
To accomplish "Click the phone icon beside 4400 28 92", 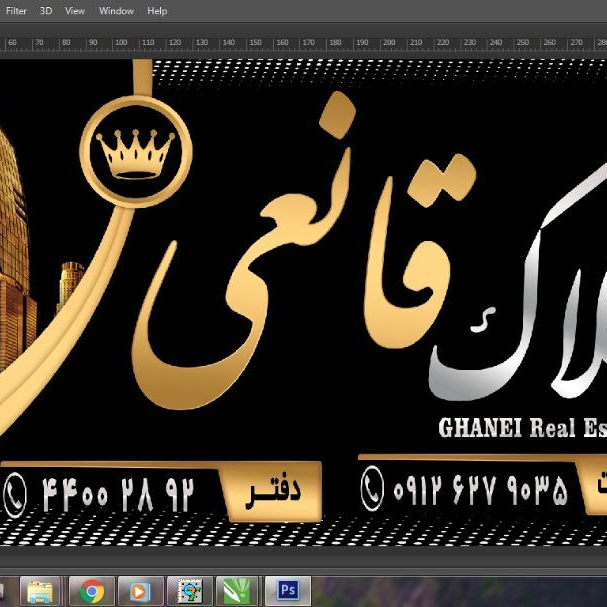I will (15, 493).
